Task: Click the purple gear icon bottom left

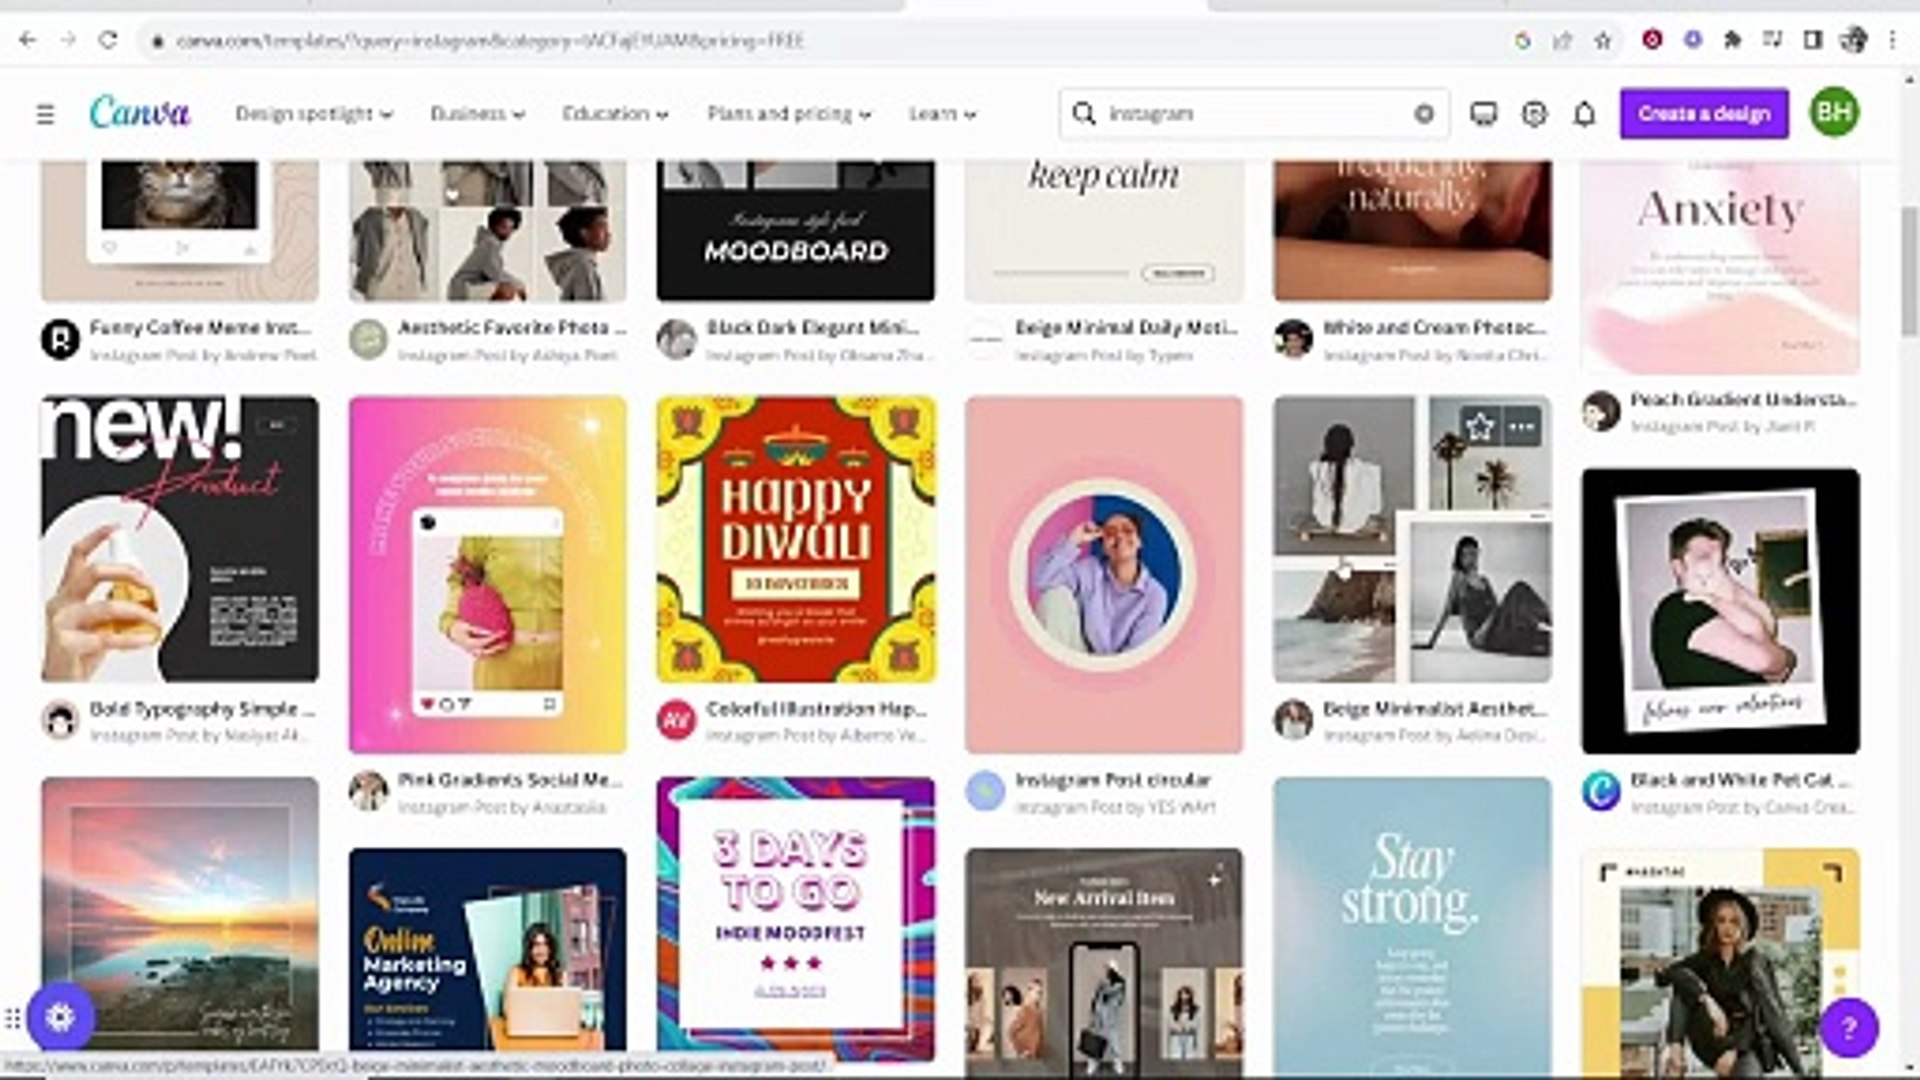Action: [62, 1017]
